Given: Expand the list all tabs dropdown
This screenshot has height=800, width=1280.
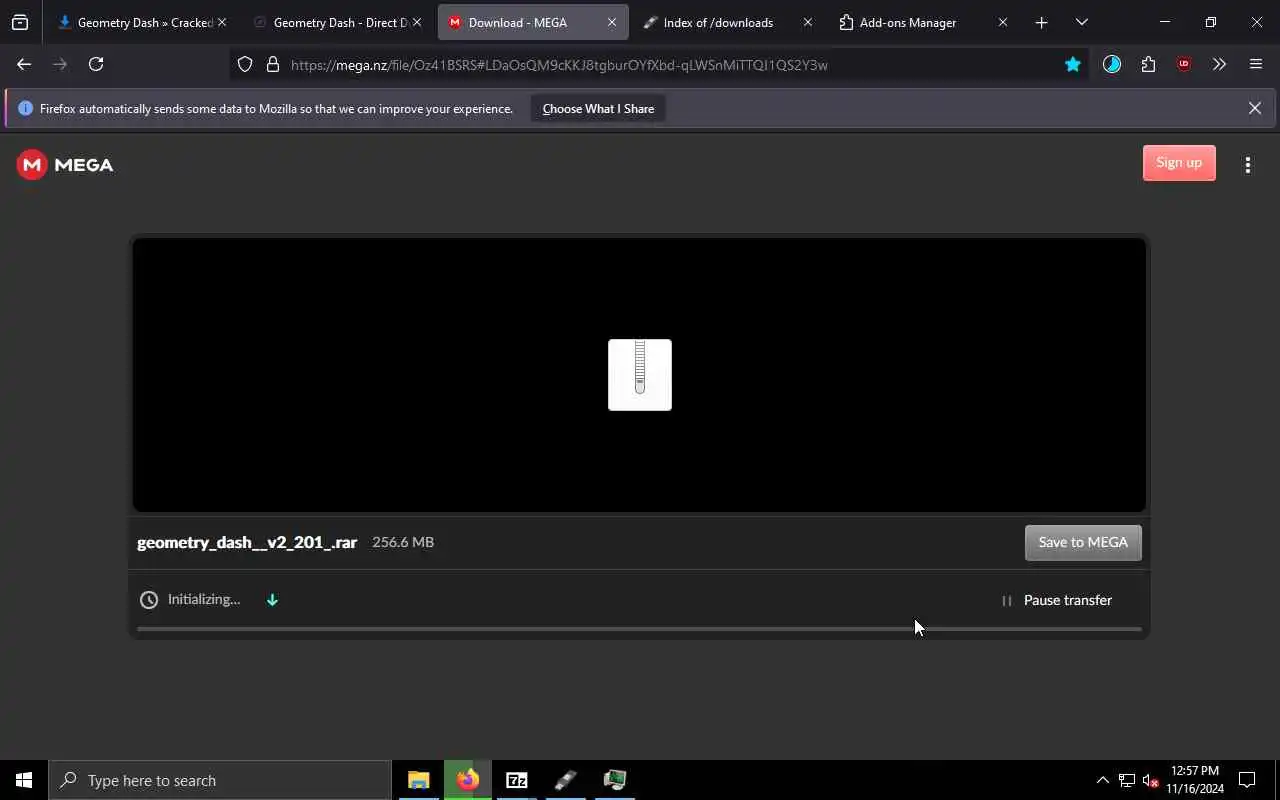Looking at the screenshot, I should tap(1081, 22).
